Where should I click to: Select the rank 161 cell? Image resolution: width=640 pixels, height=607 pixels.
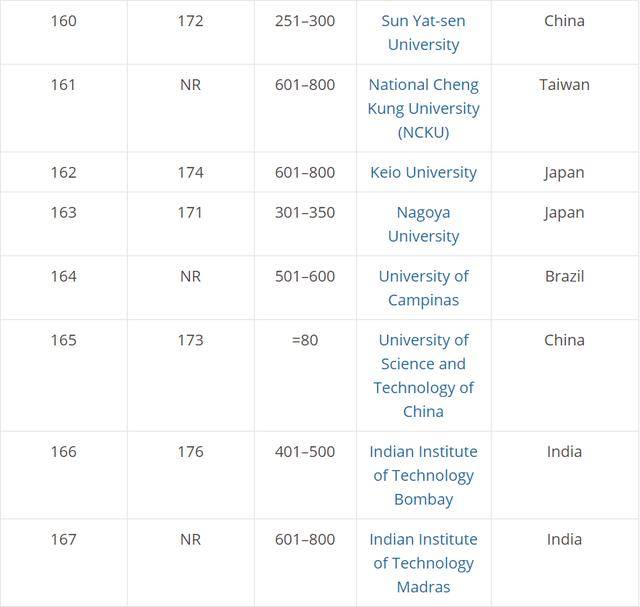click(64, 108)
